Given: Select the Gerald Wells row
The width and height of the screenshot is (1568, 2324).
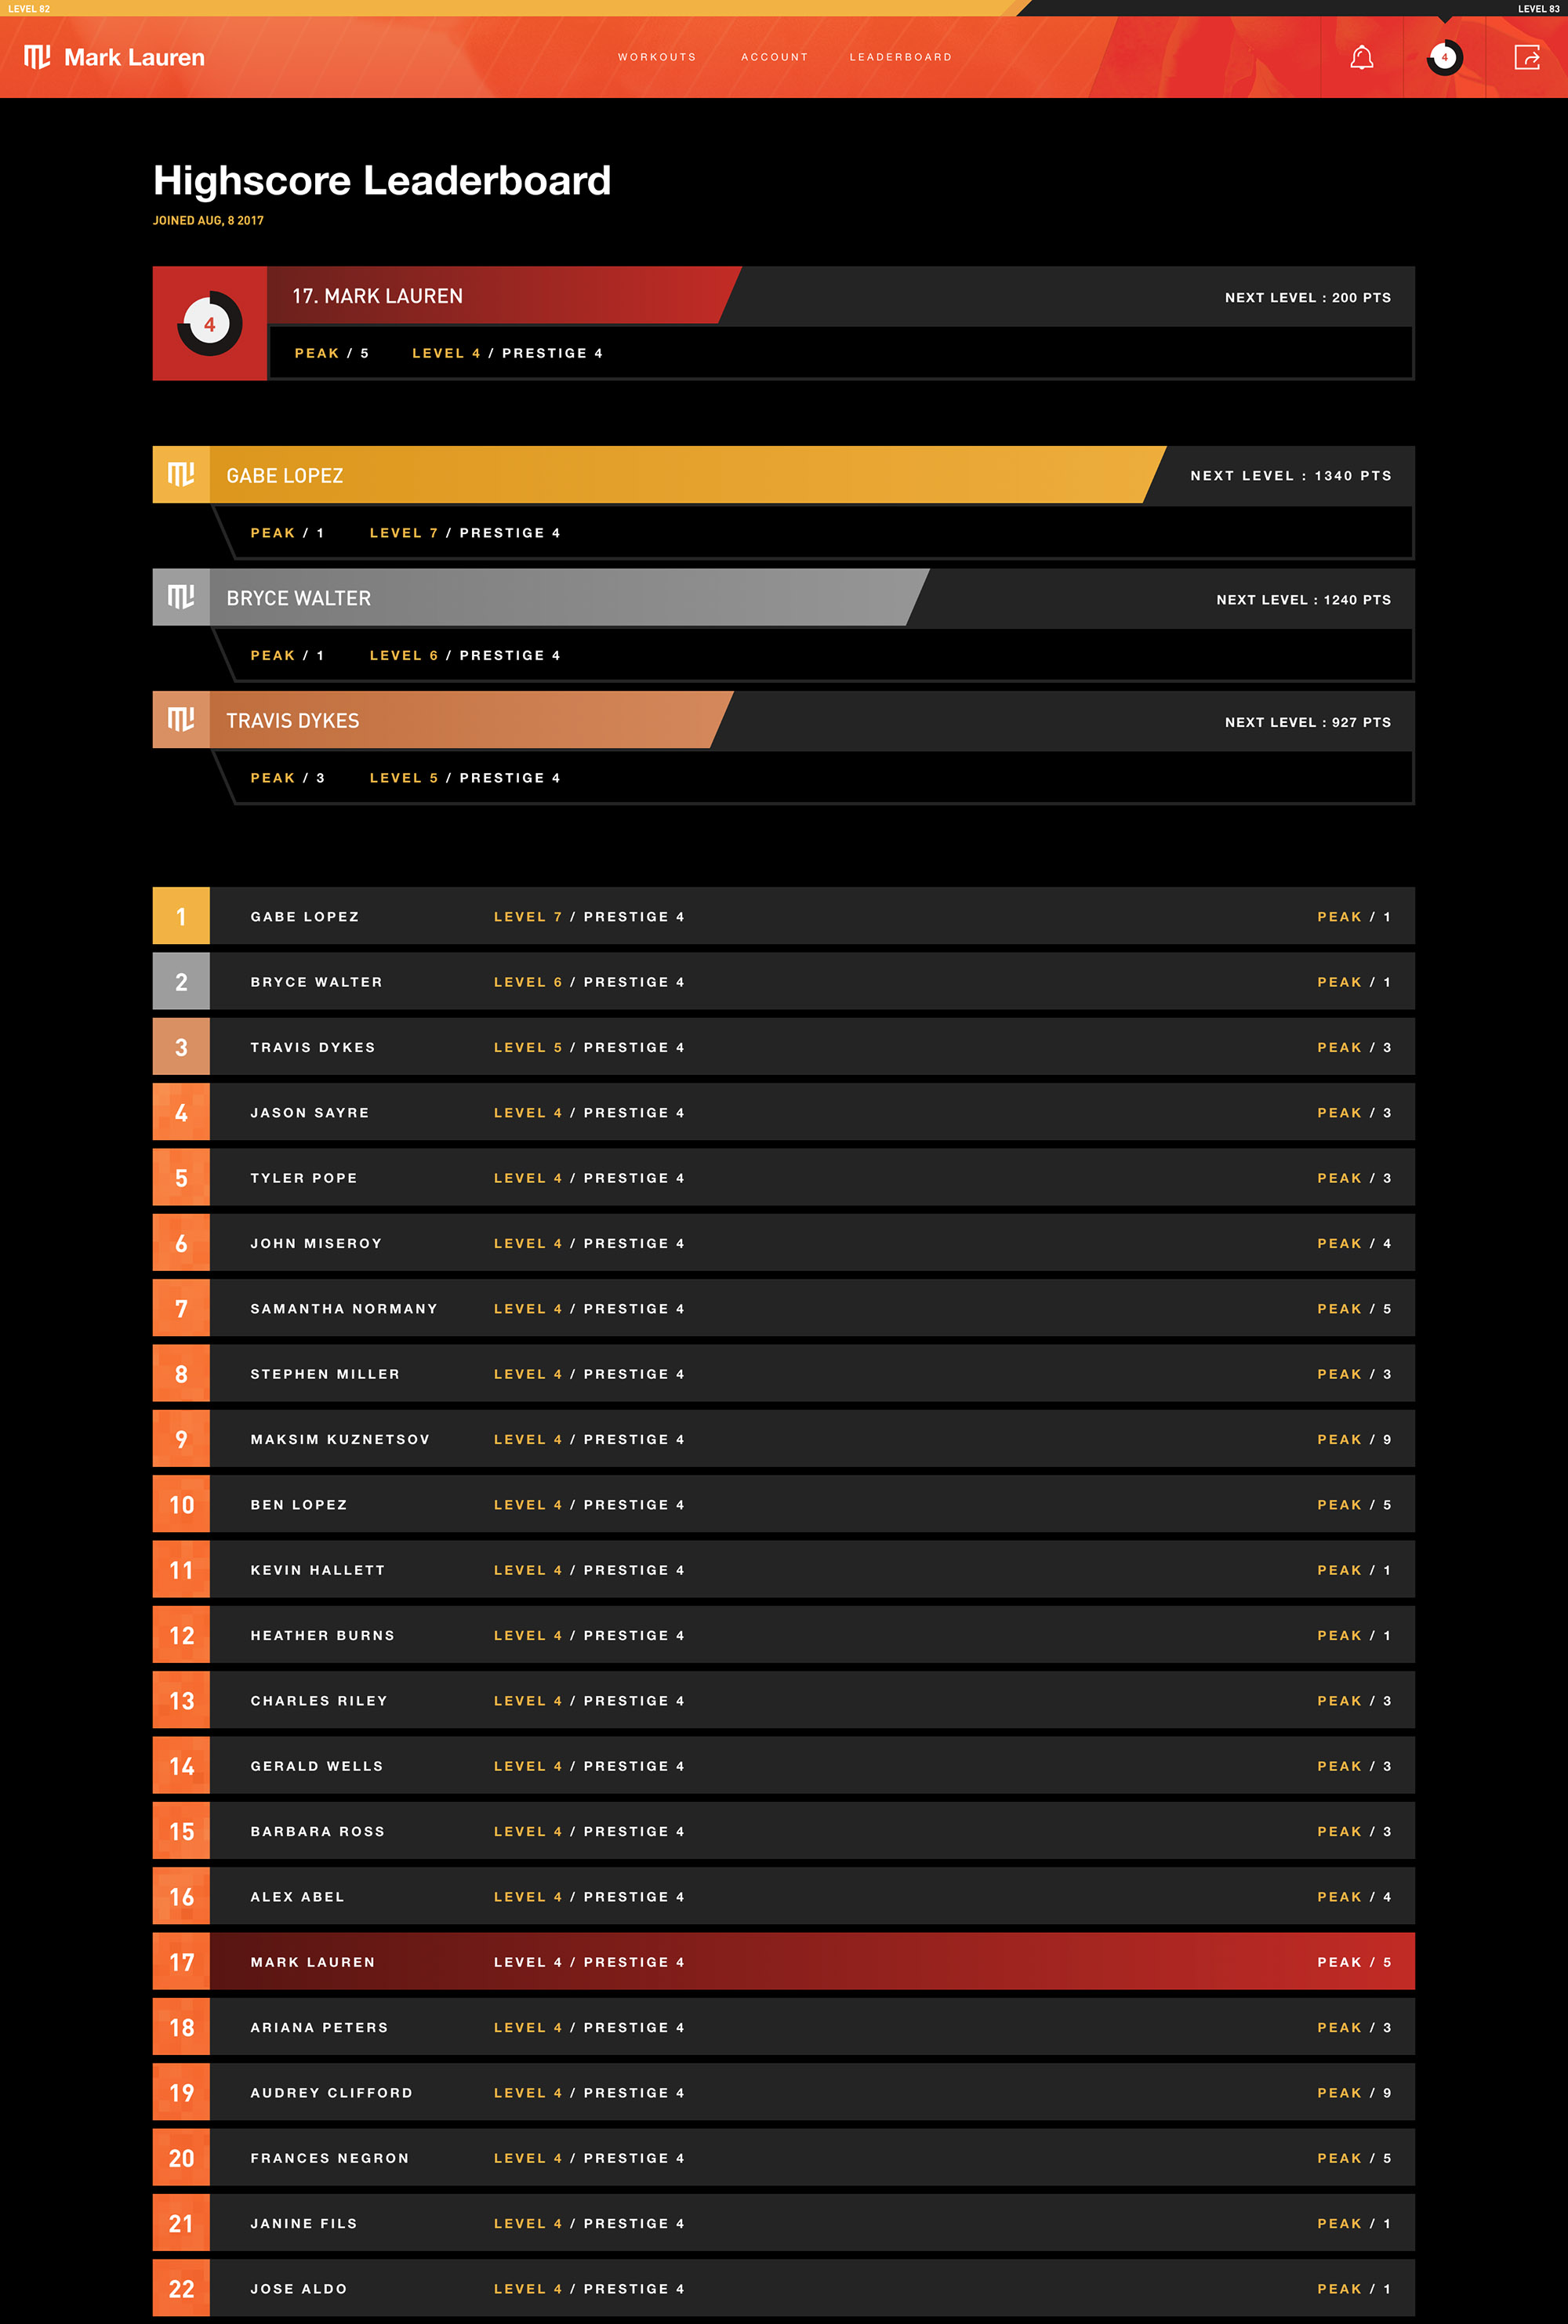Looking at the screenshot, I should click(x=784, y=1765).
